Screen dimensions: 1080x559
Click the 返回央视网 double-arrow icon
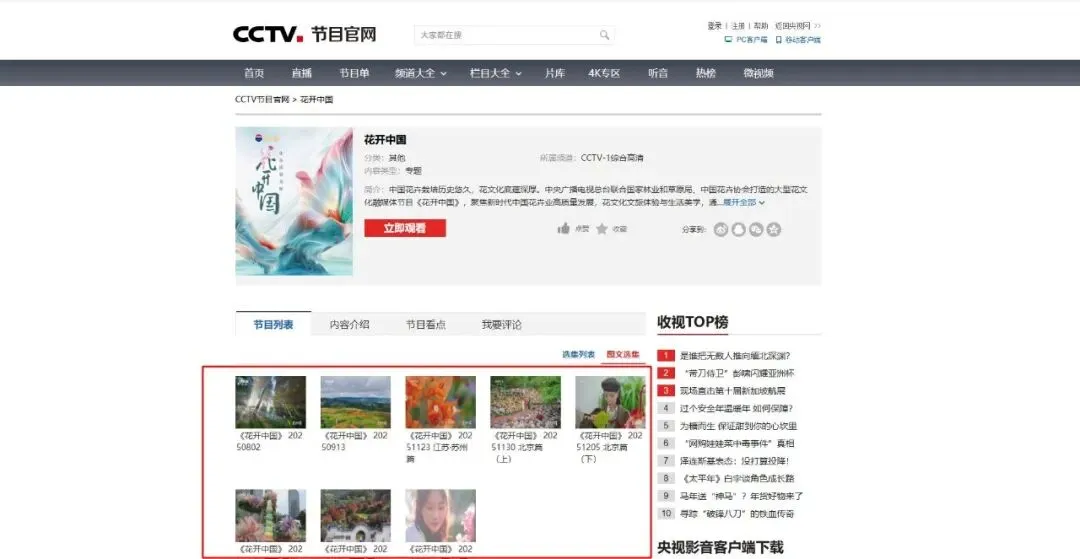[x=818, y=26]
